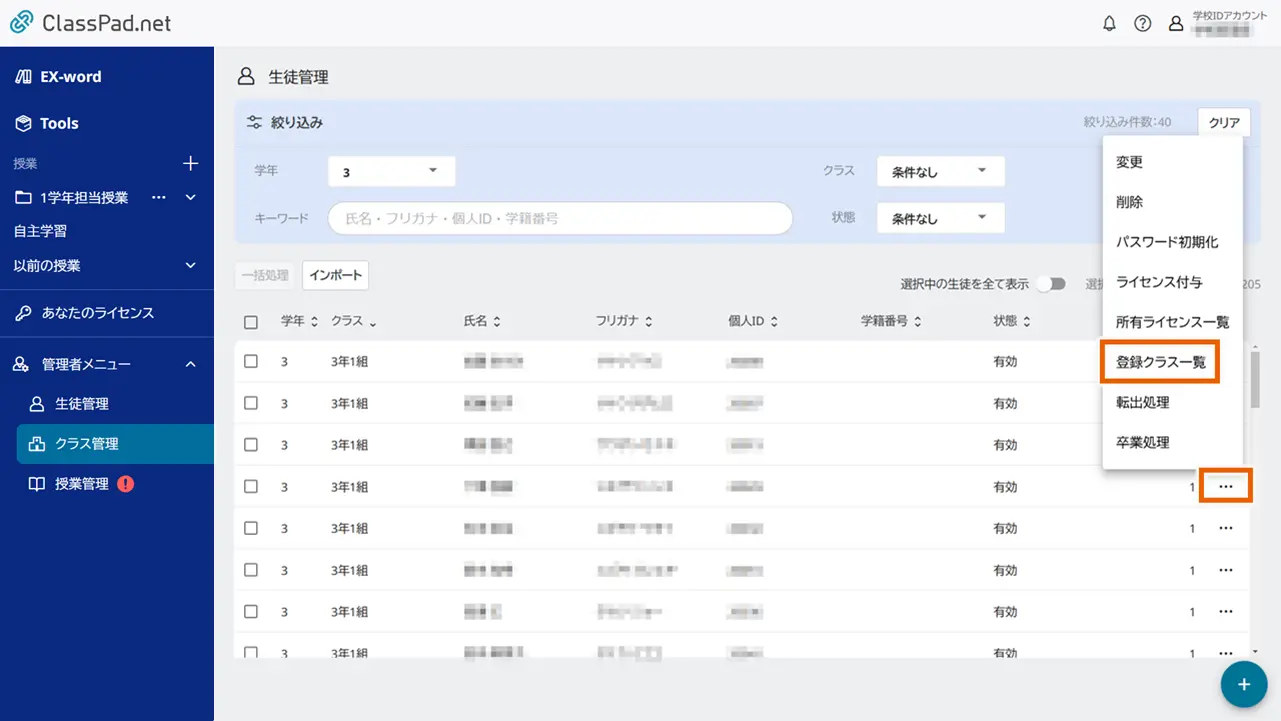Check the first student row checkbox

coord(251,361)
